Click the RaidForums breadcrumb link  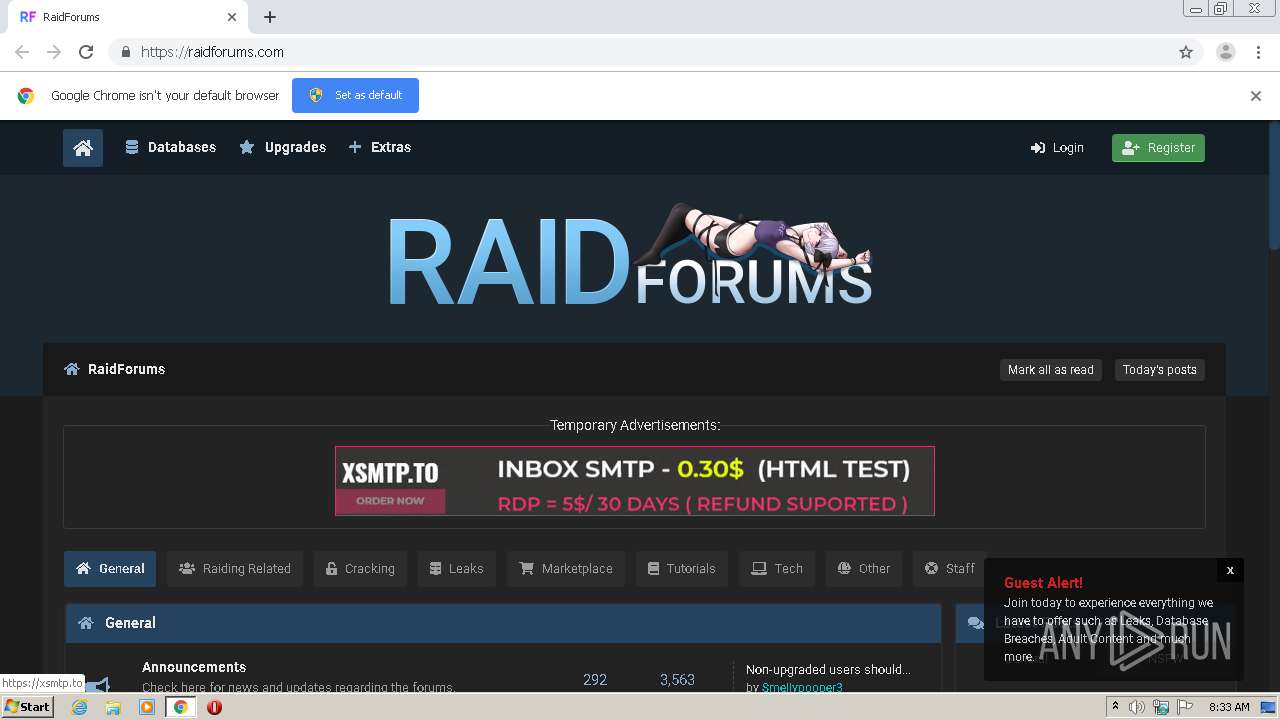(126, 369)
